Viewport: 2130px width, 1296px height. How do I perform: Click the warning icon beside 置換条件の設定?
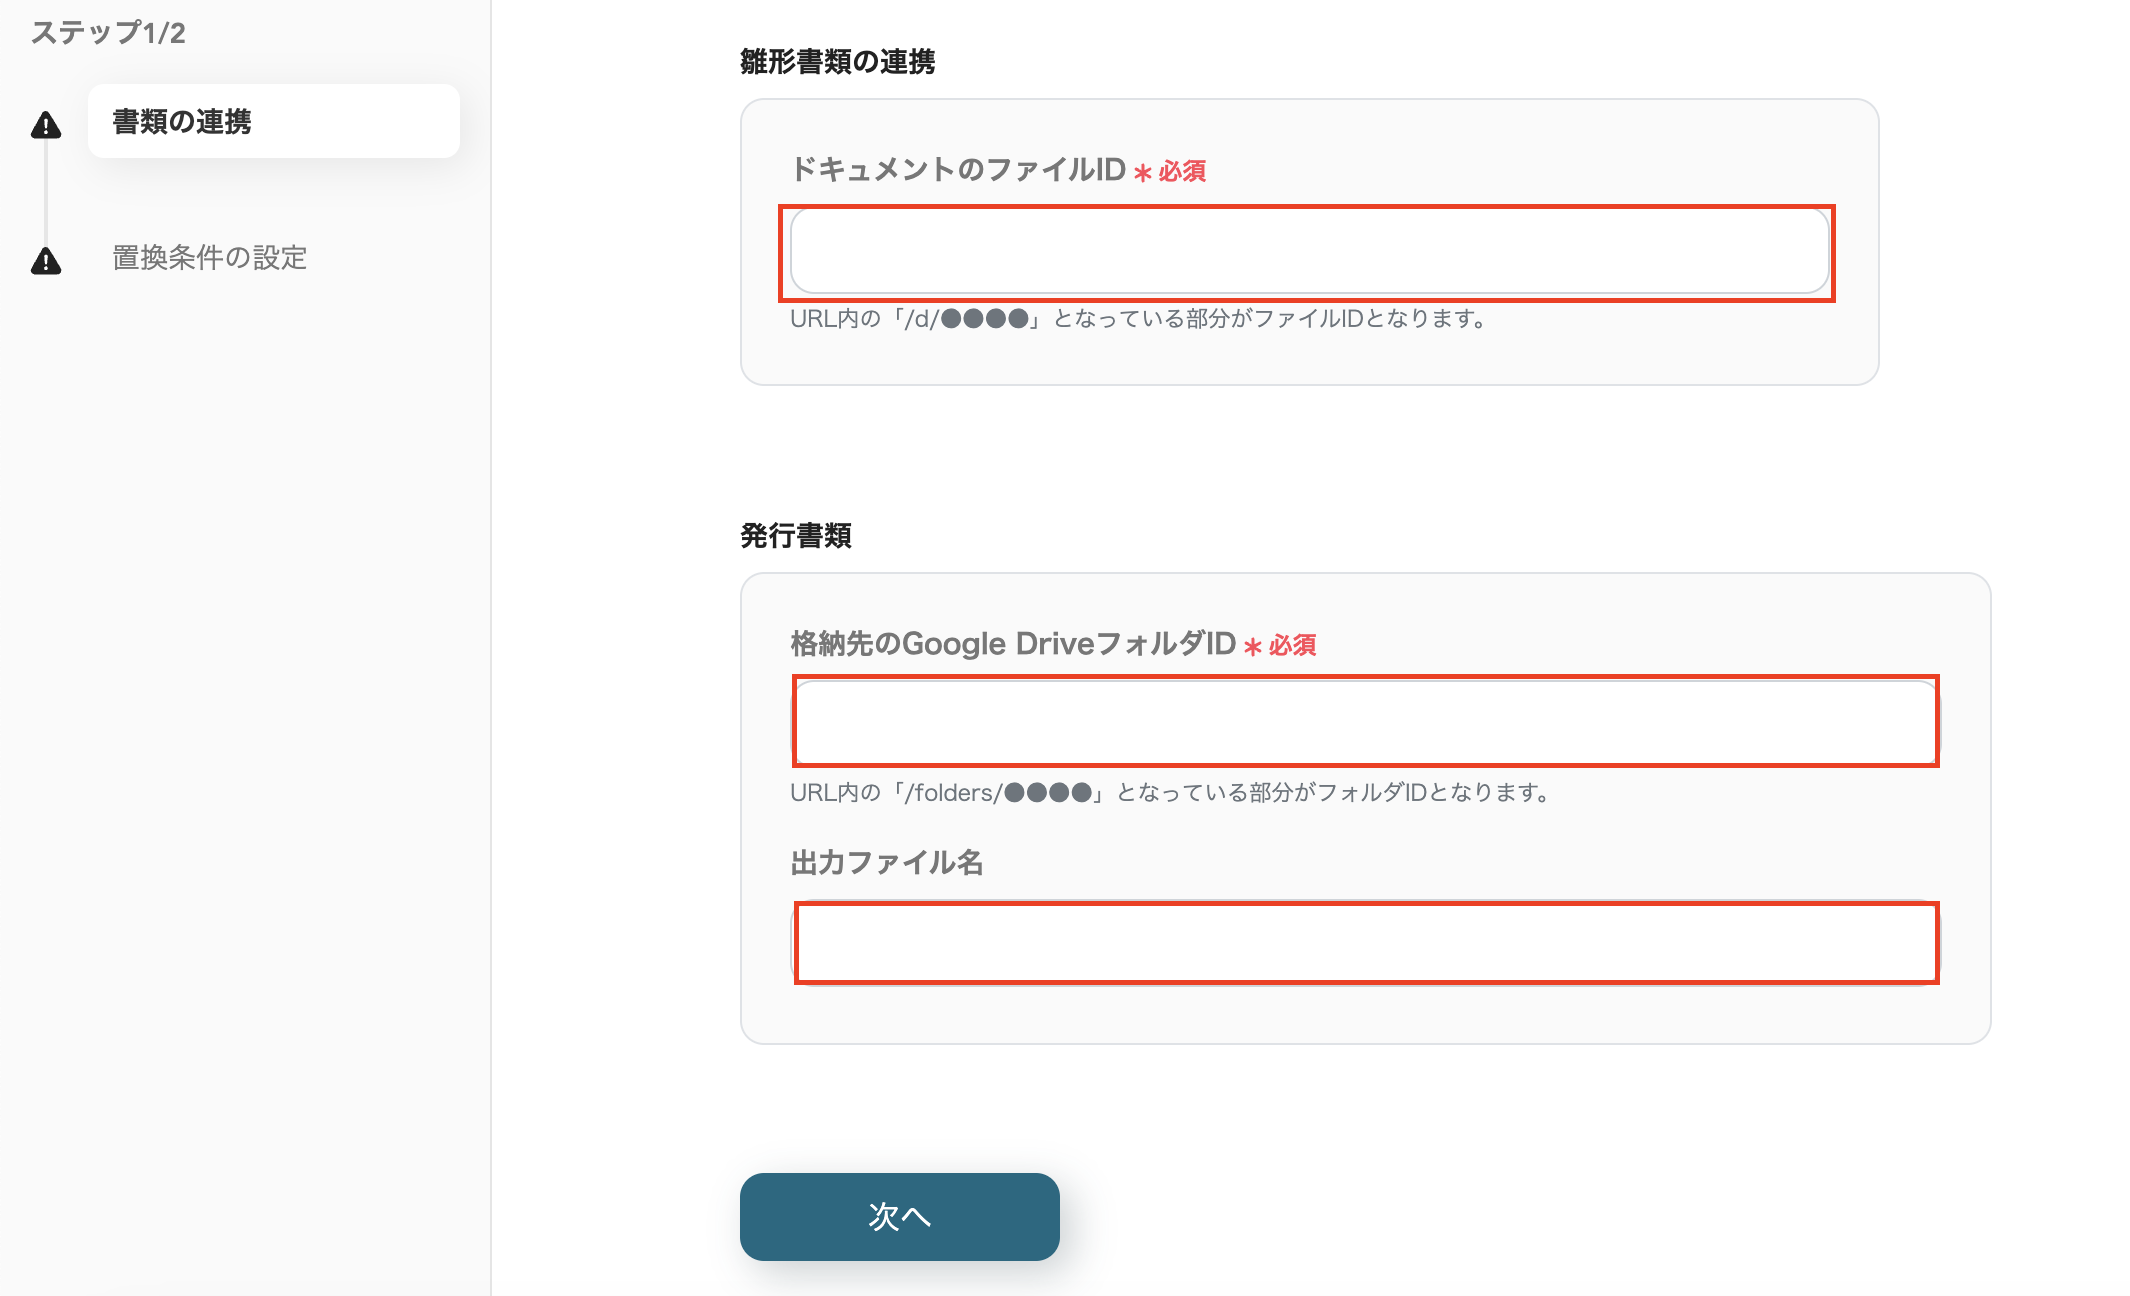point(44,259)
